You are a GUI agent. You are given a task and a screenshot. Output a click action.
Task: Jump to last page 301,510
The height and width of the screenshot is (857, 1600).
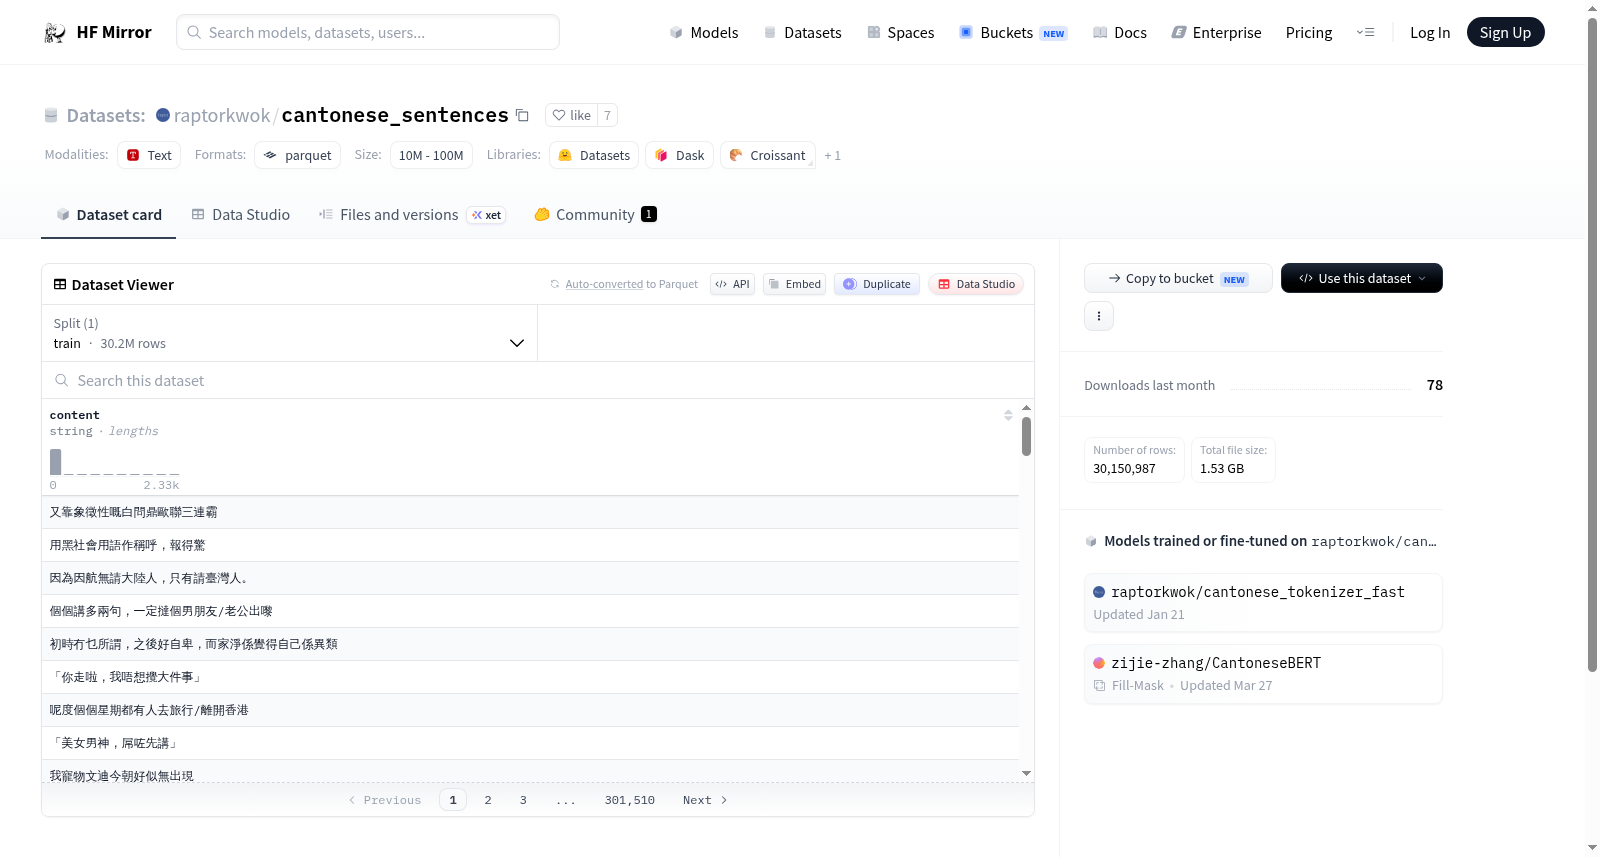tap(630, 801)
